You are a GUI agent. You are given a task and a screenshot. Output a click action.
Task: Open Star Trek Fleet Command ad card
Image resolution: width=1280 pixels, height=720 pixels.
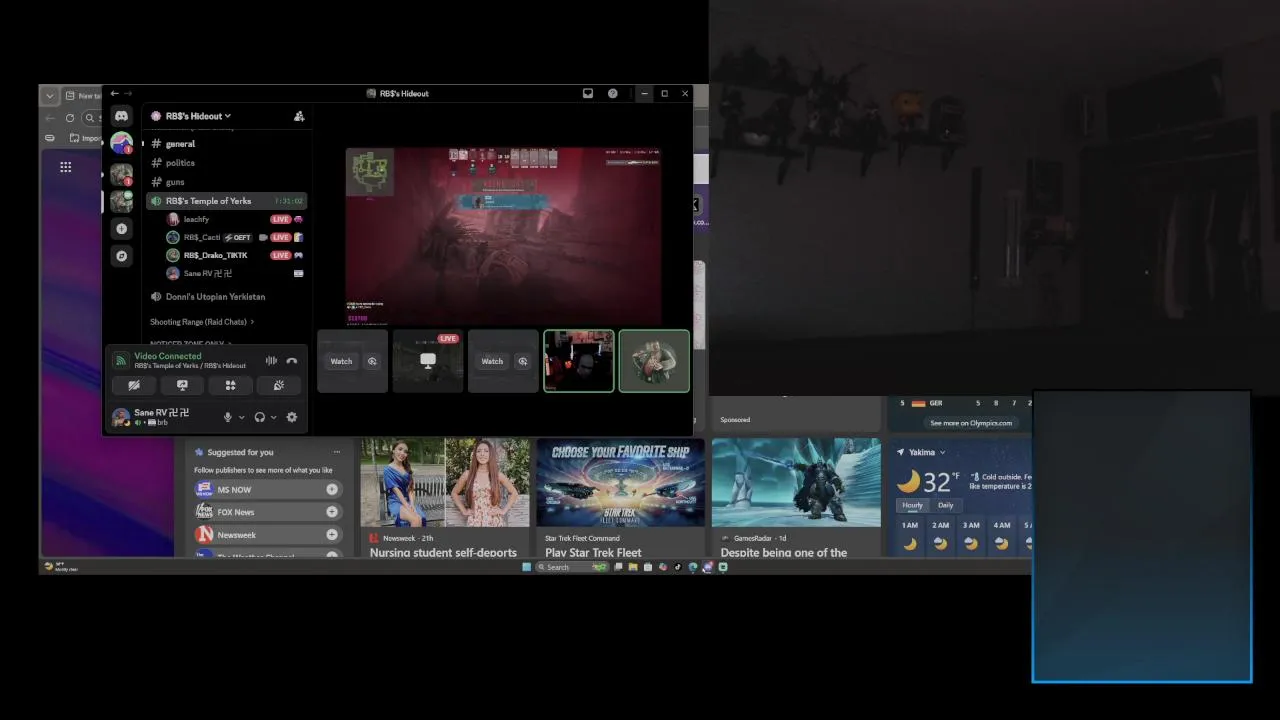620,498
